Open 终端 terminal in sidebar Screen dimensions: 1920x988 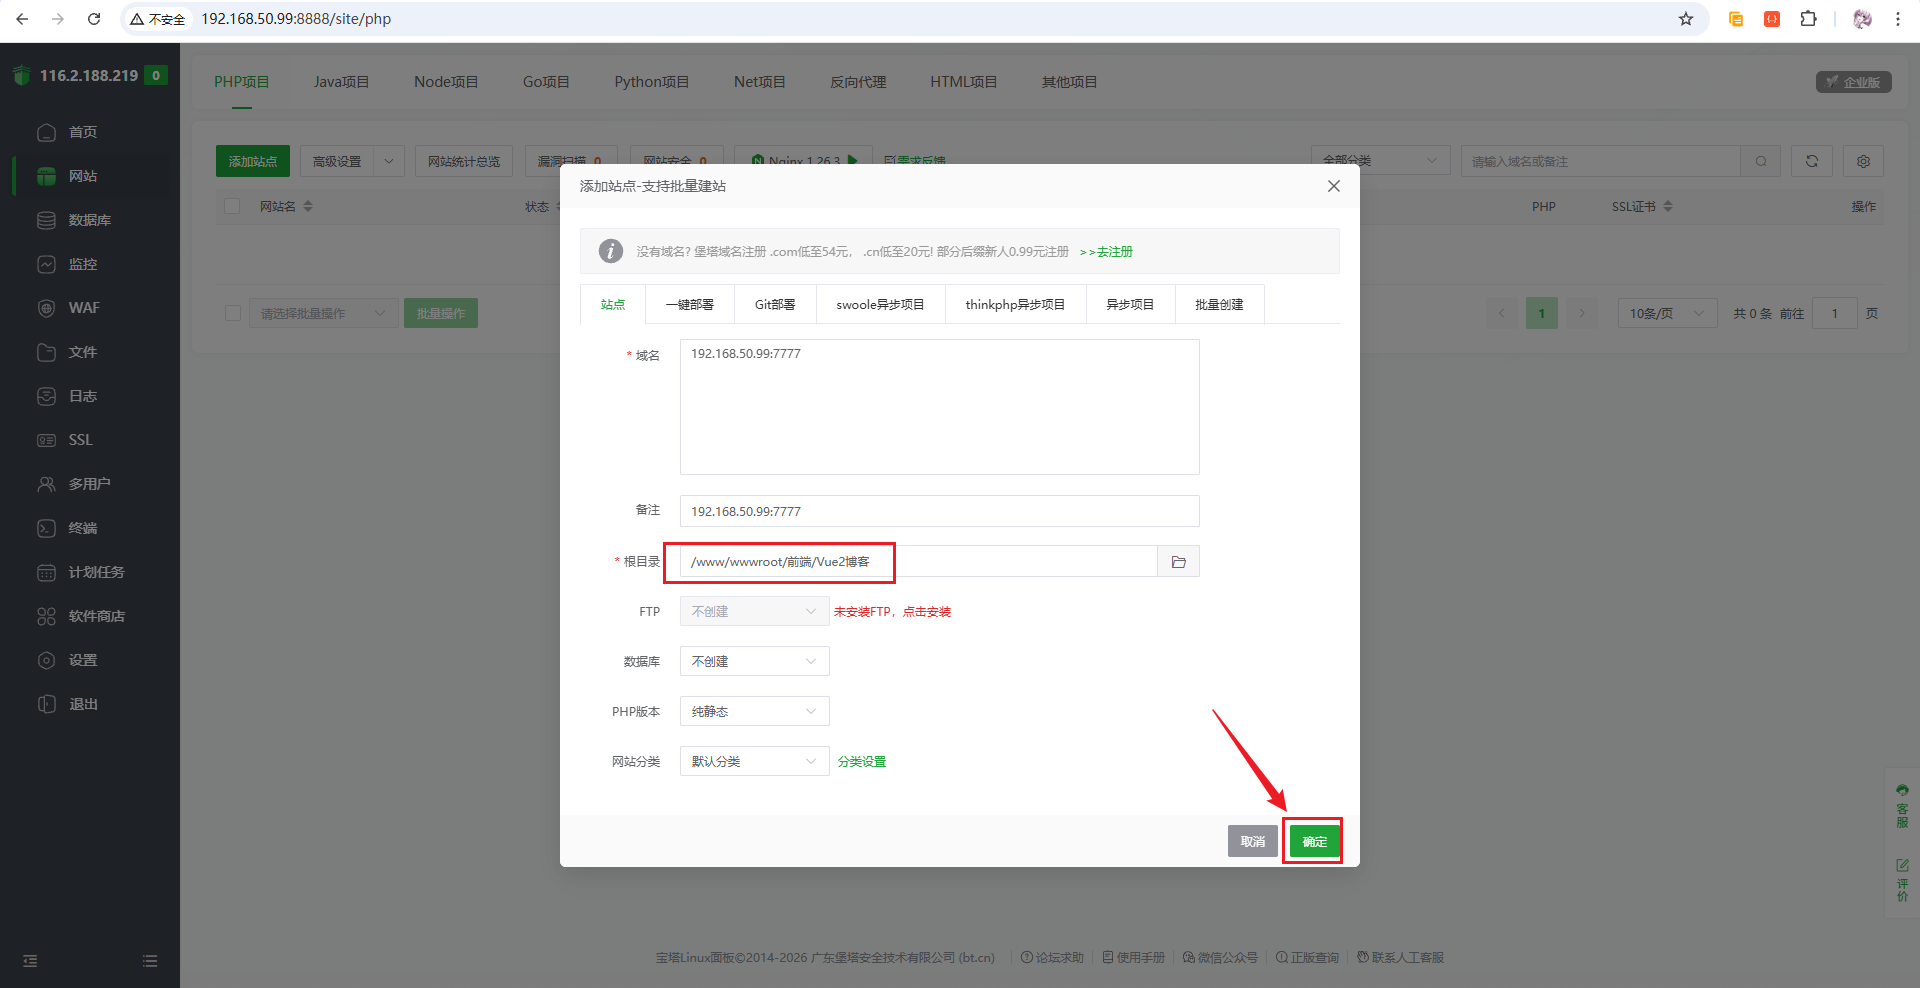click(82, 528)
